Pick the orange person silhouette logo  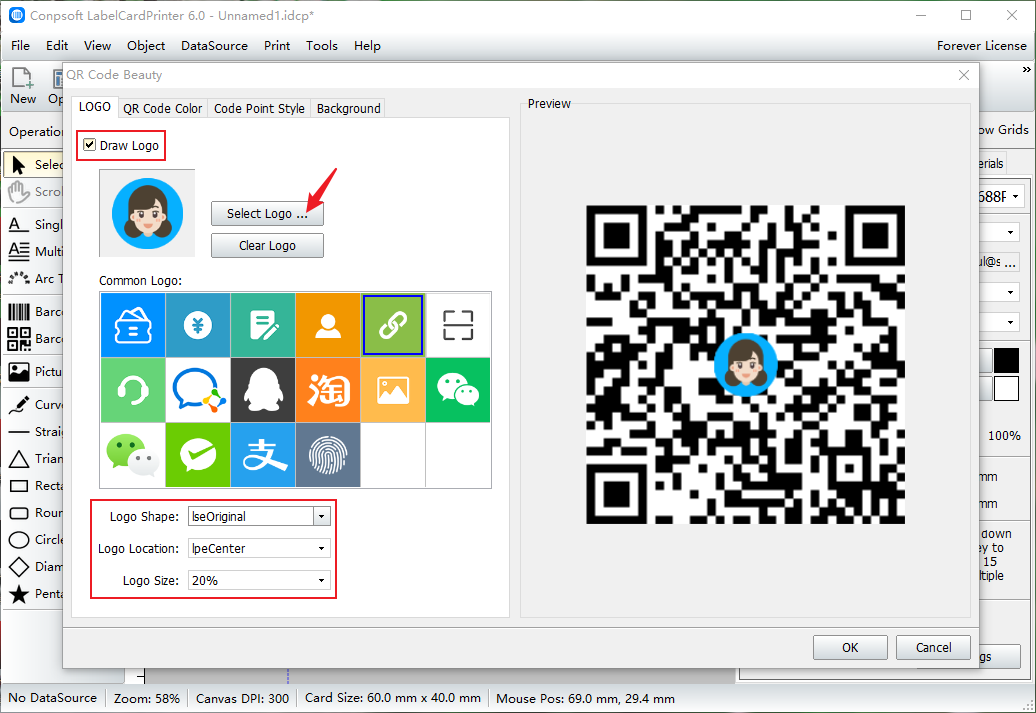pyautogui.click(x=328, y=325)
